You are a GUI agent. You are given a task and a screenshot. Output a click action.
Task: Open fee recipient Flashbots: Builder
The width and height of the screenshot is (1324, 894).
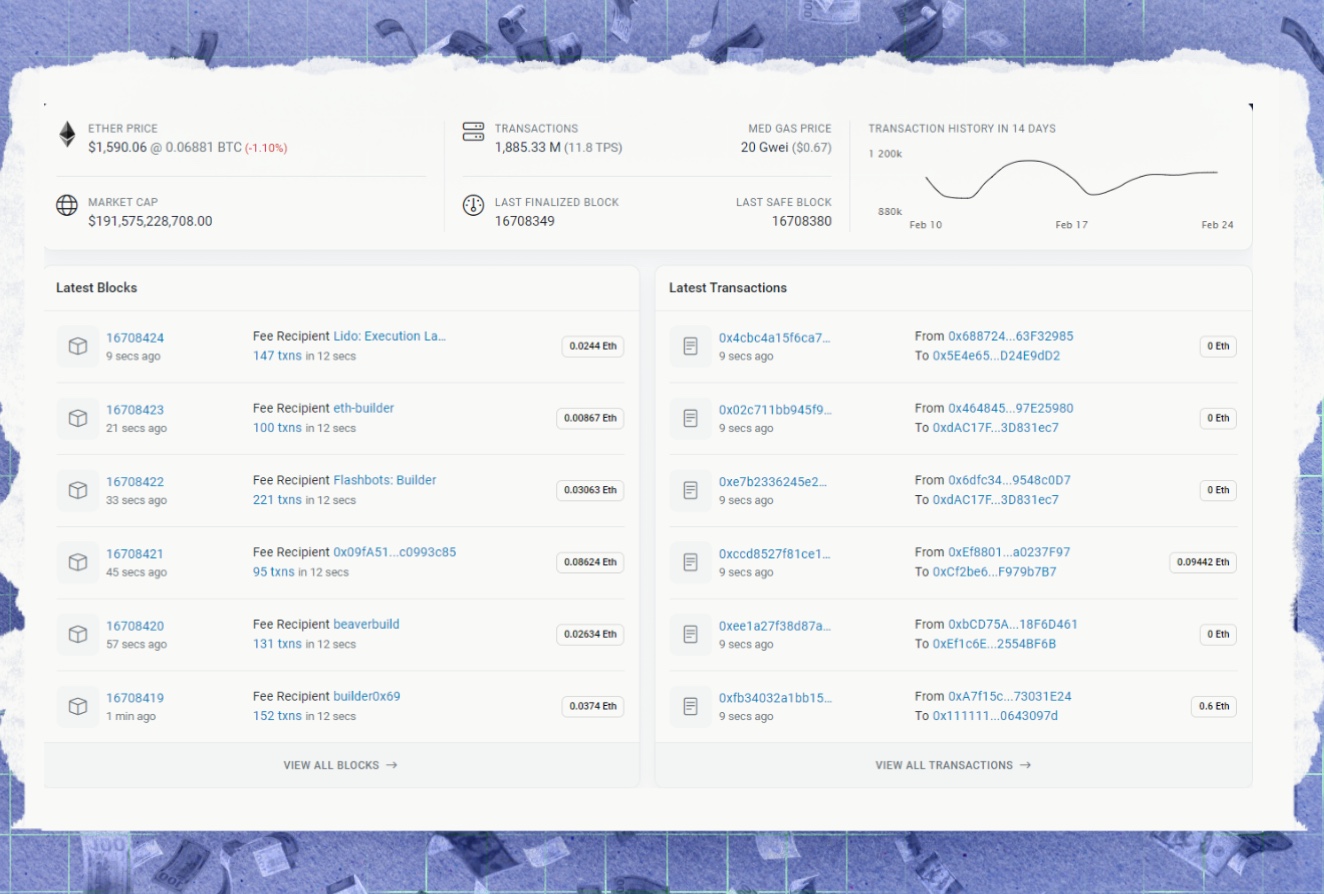tap(385, 480)
